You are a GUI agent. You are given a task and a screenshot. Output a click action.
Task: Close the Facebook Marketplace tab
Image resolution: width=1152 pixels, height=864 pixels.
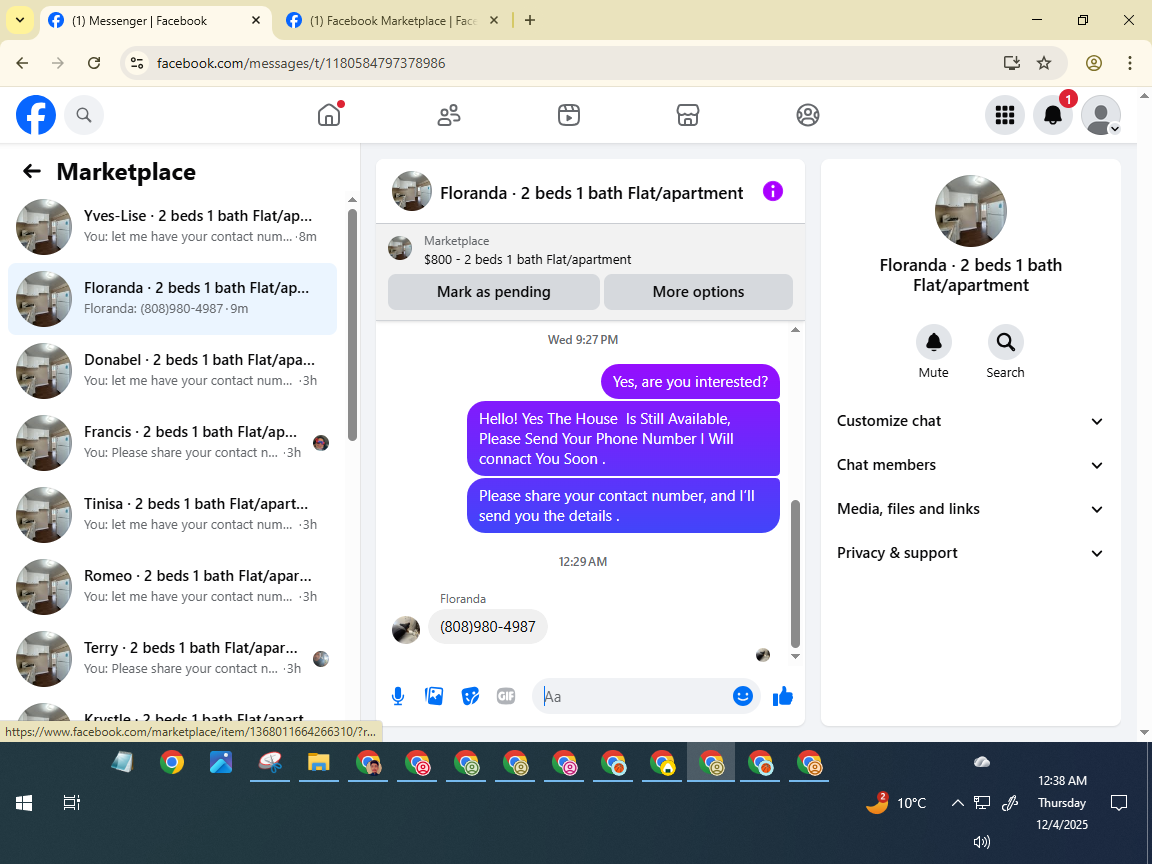pyautogui.click(x=494, y=21)
